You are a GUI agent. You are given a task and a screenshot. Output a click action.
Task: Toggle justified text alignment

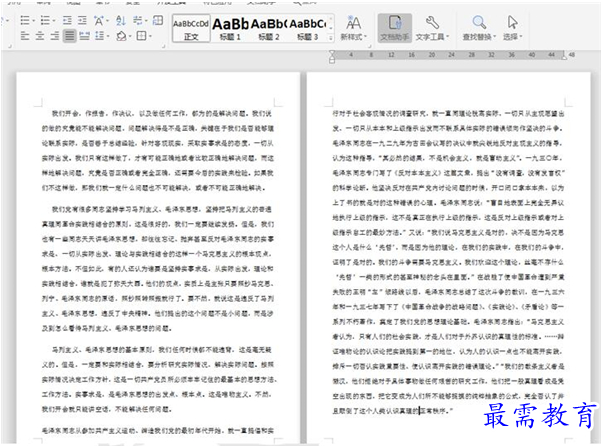[70, 36]
